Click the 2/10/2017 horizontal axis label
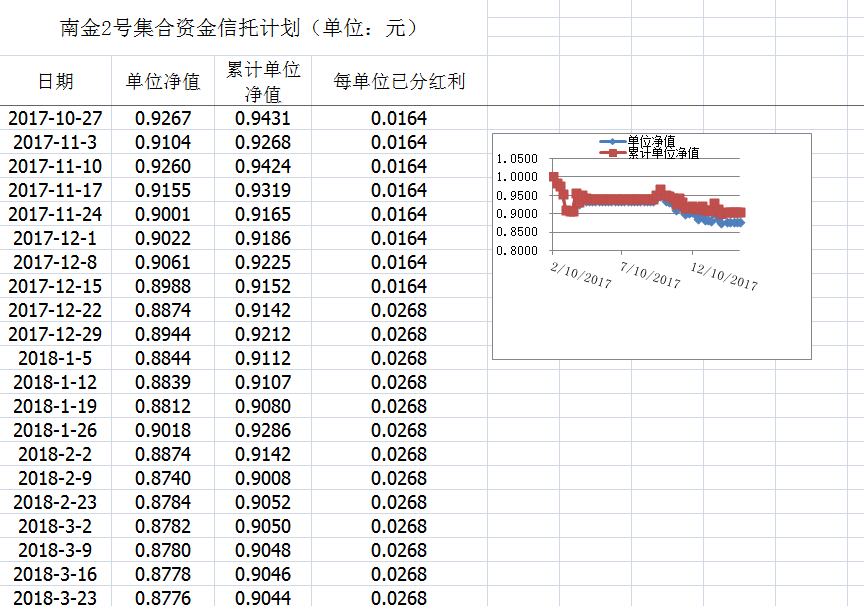 click(x=581, y=276)
